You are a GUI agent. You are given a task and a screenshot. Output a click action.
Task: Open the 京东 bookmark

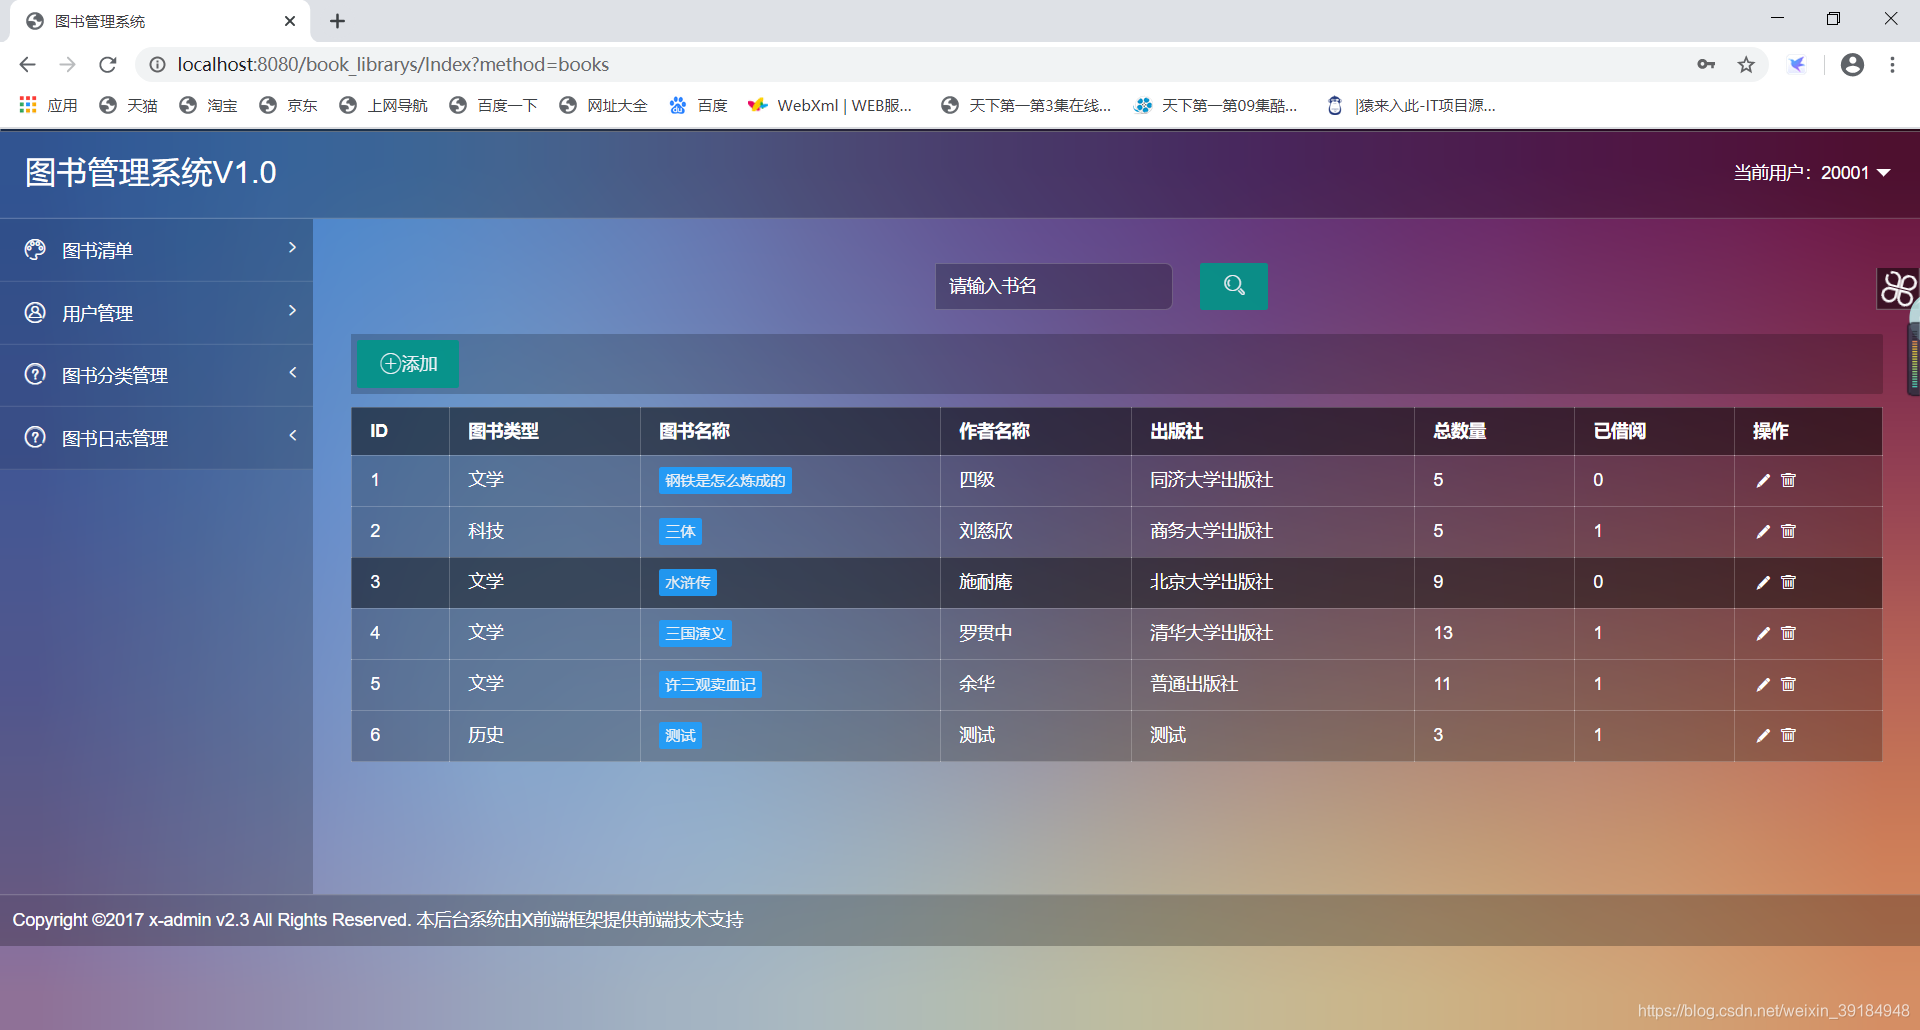[x=288, y=105]
